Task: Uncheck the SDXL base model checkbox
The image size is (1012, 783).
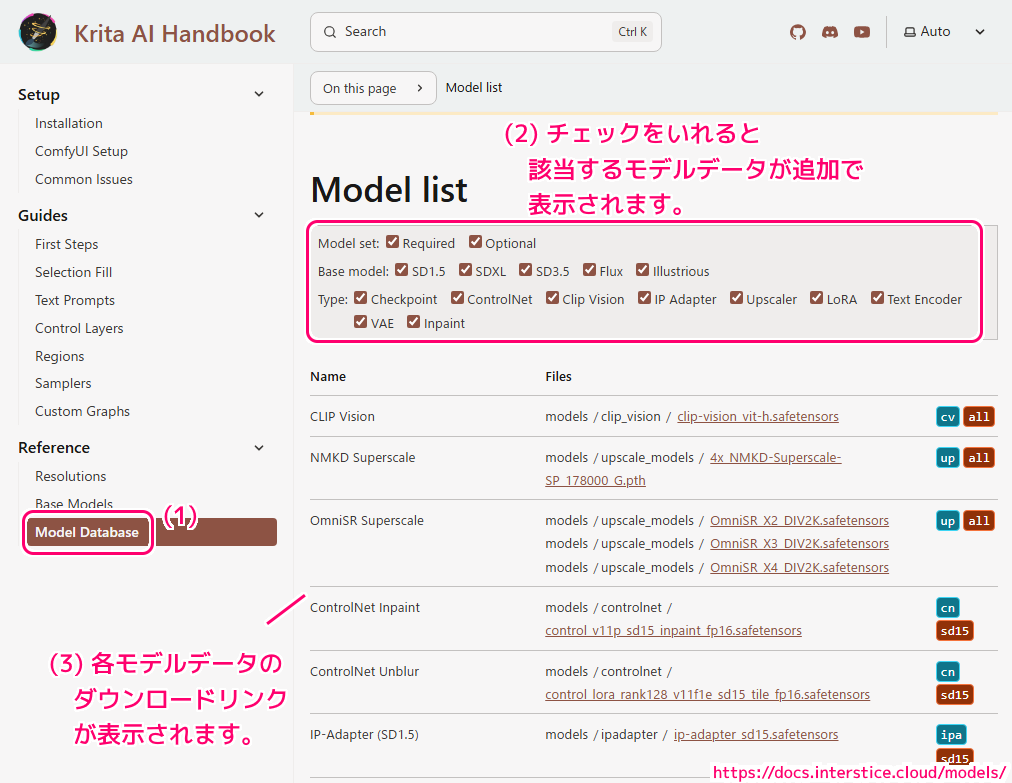Action: click(x=465, y=270)
